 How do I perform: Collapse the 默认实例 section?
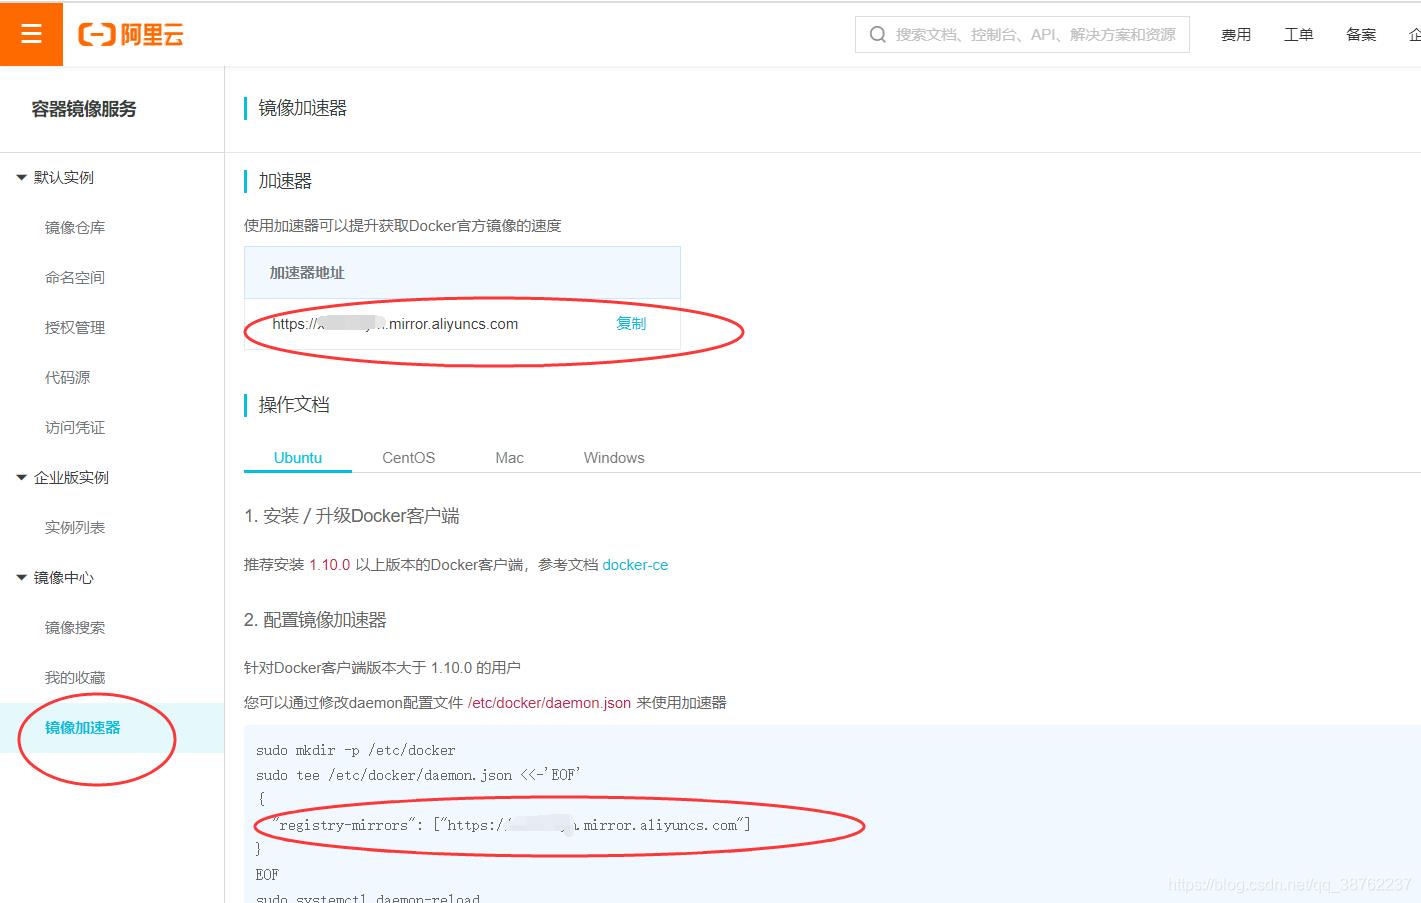[21, 177]
